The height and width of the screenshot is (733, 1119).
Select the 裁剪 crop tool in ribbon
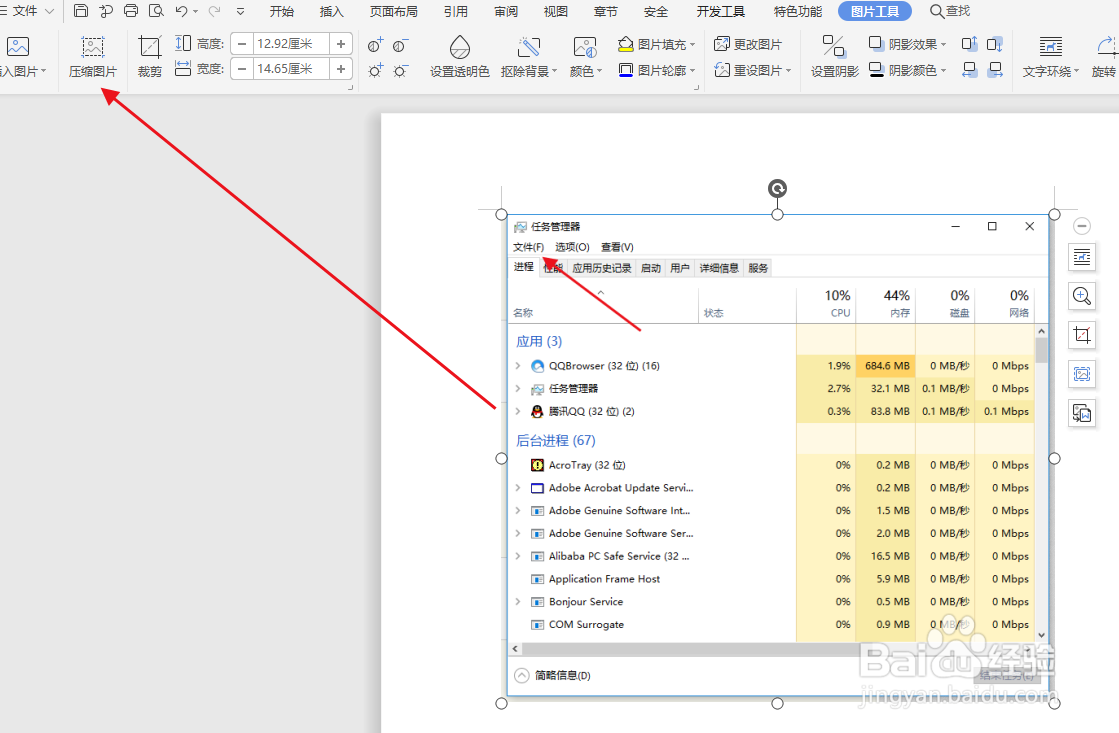[150, 57]
